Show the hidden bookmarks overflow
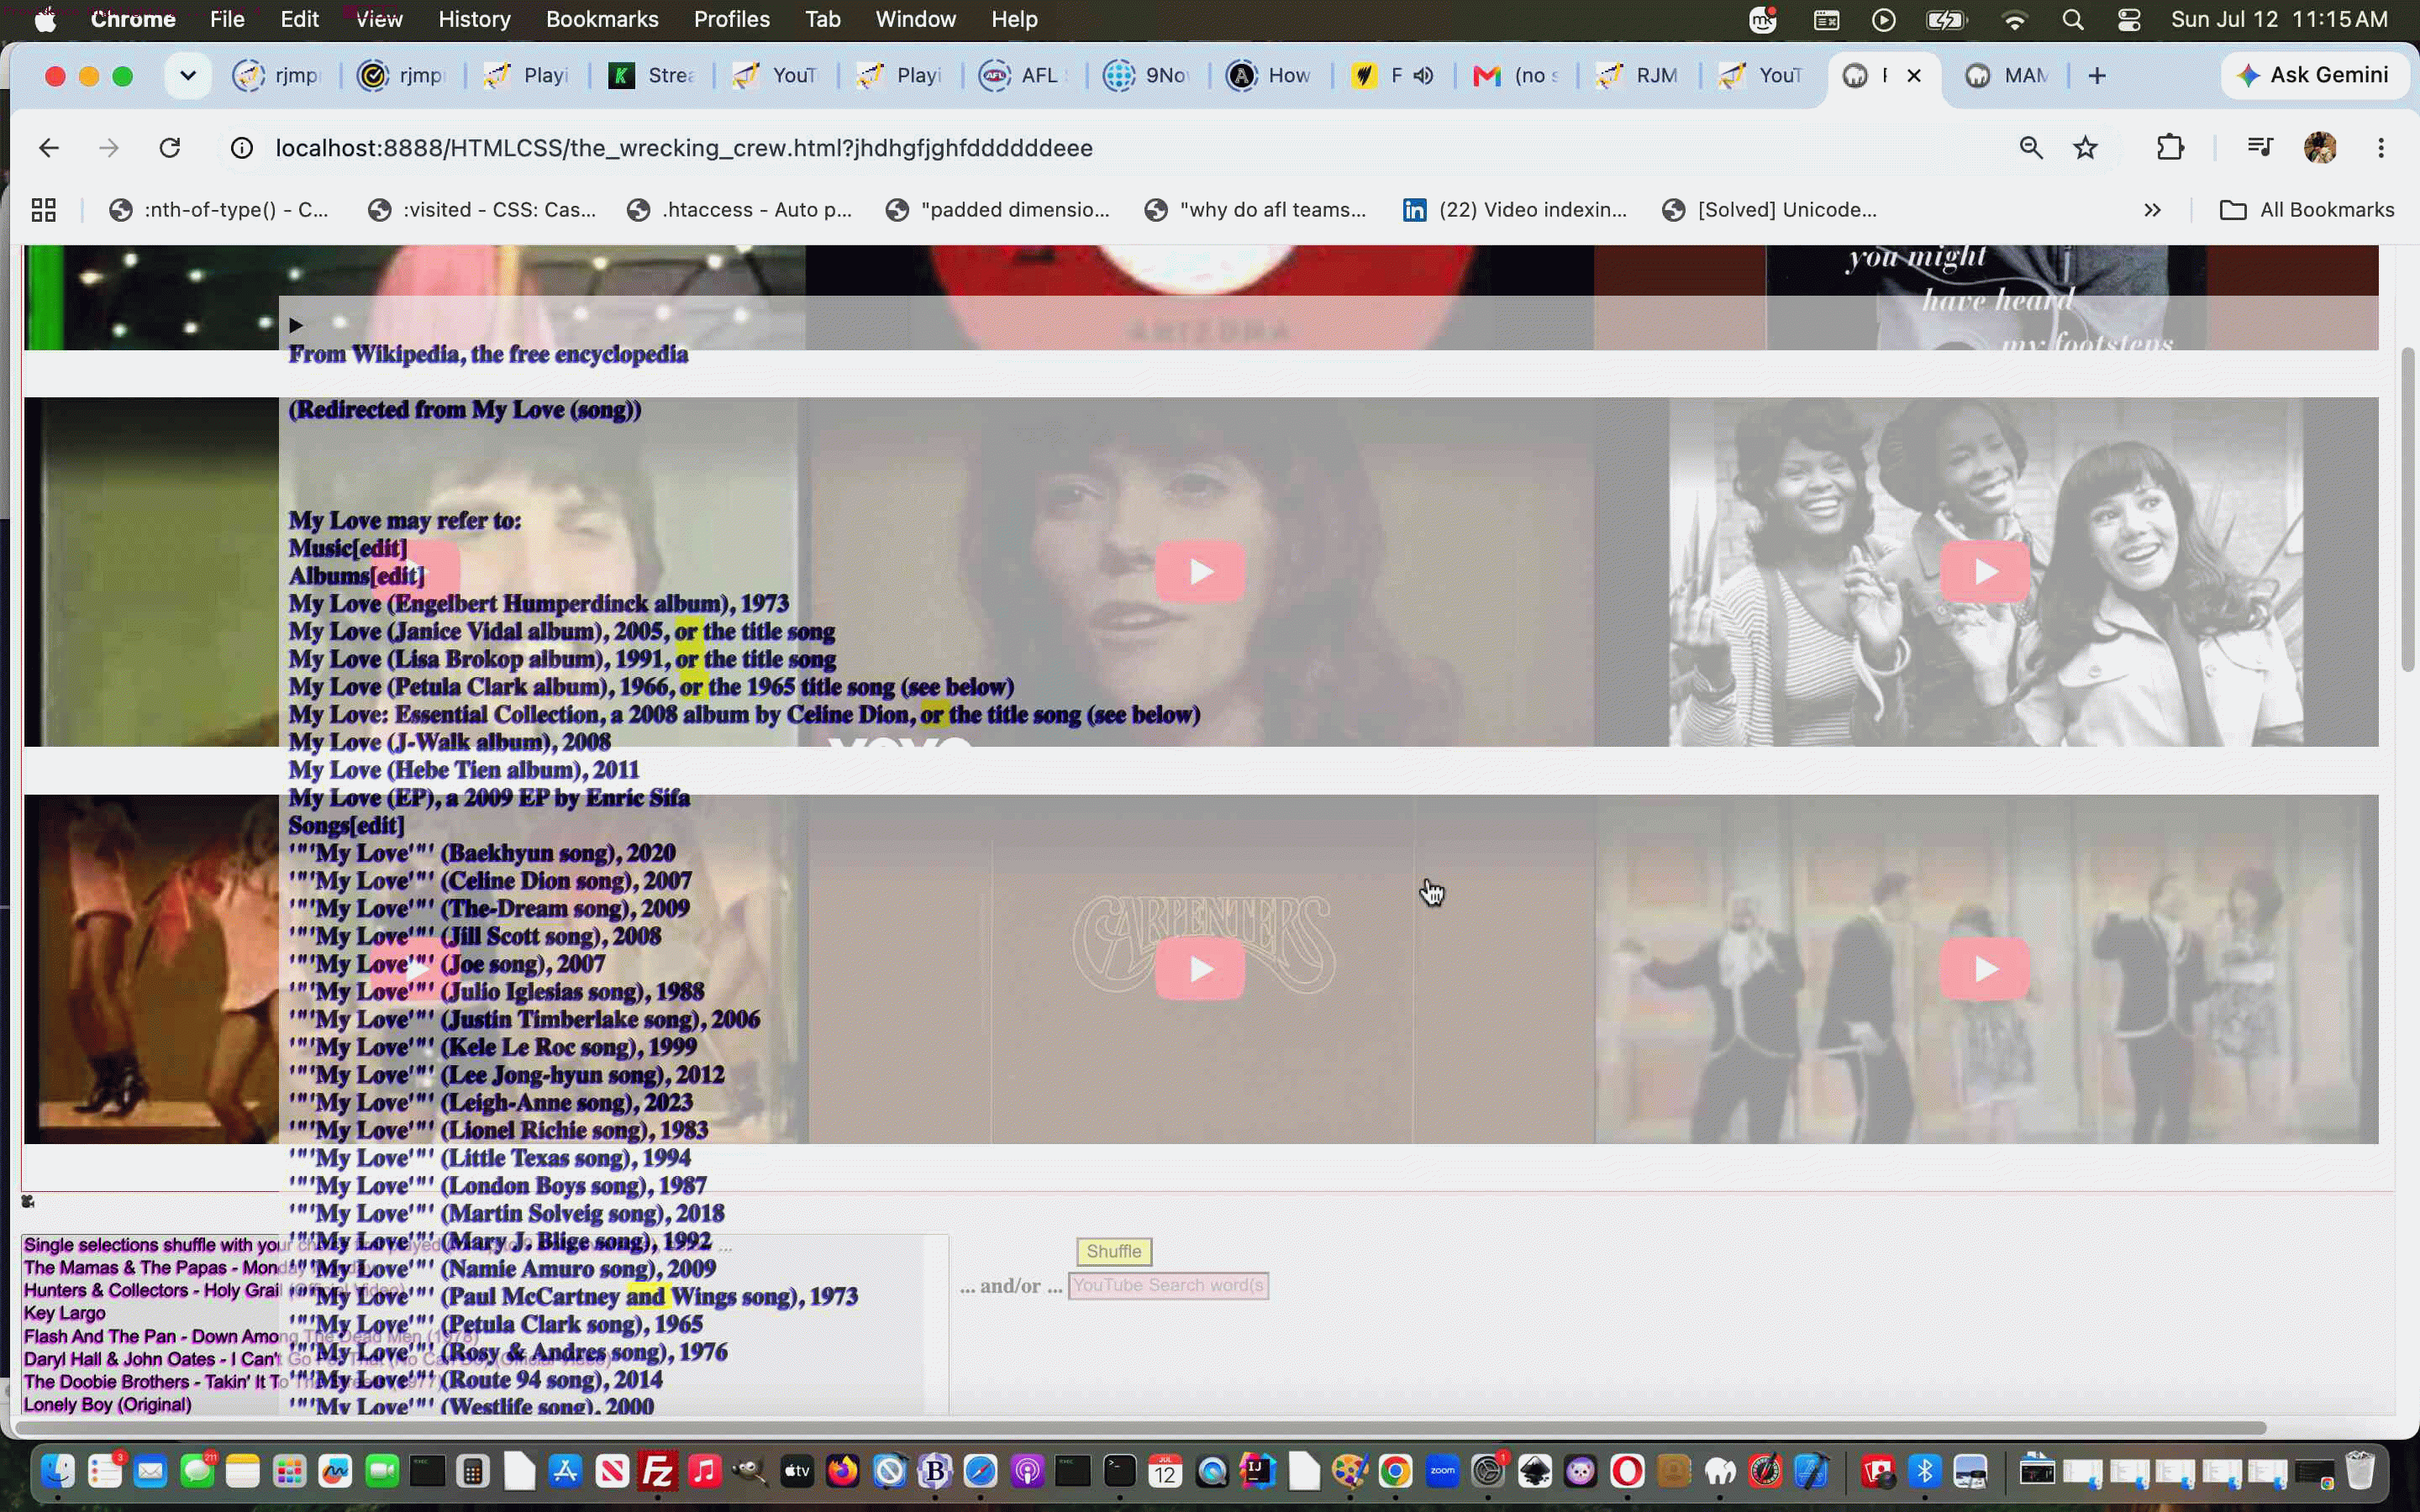 coord(2152,210)
